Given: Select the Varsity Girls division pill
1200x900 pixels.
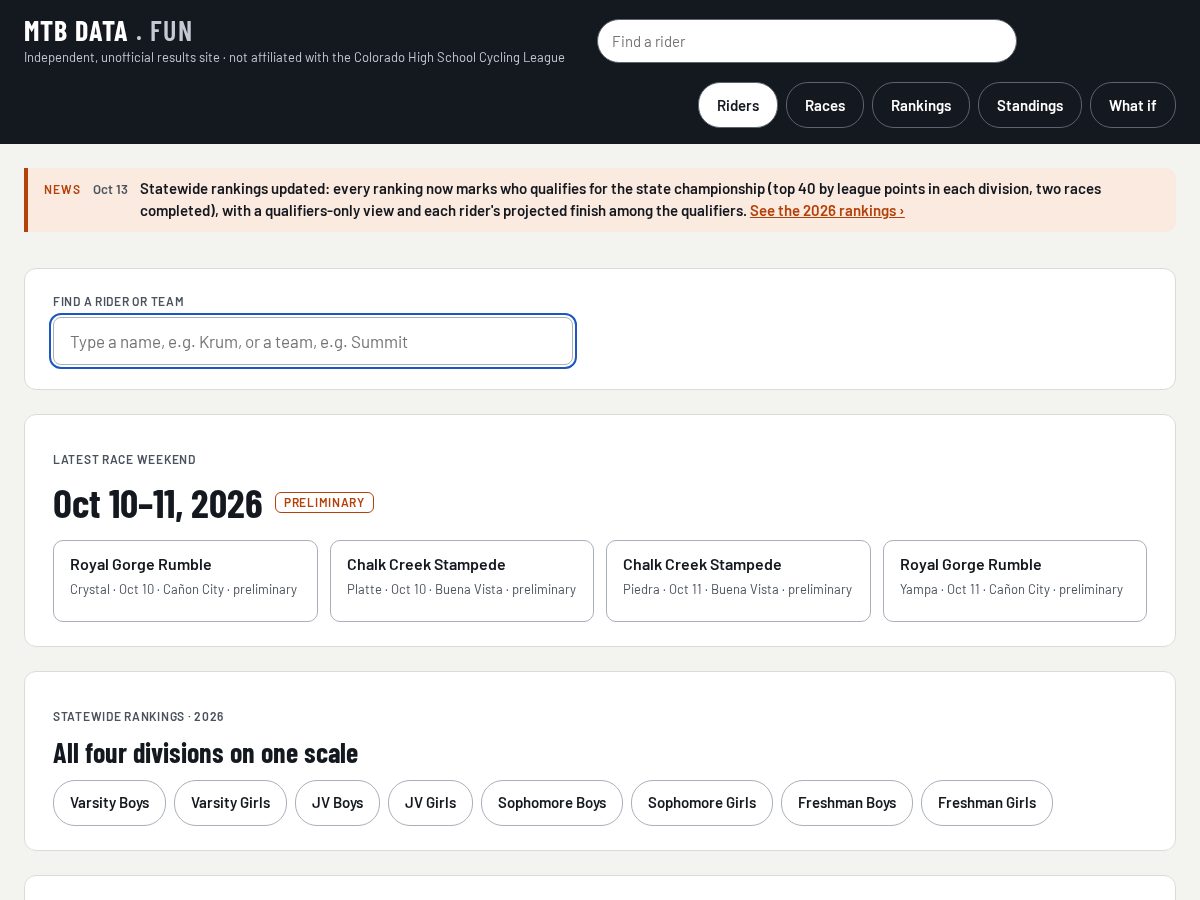Looking at the screenshot, I should pyautogui.click(x=230, y=803).
